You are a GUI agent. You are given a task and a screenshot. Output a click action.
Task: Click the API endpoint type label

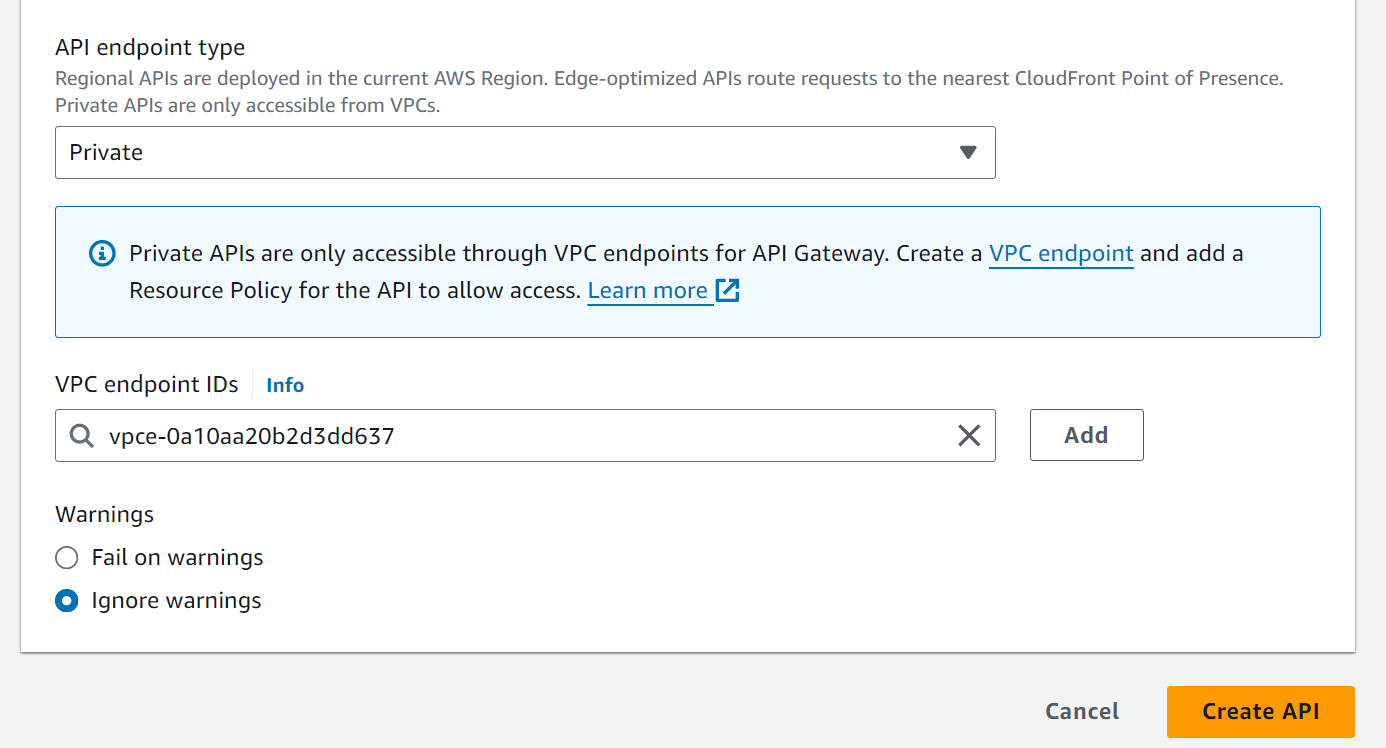(150, 47)
